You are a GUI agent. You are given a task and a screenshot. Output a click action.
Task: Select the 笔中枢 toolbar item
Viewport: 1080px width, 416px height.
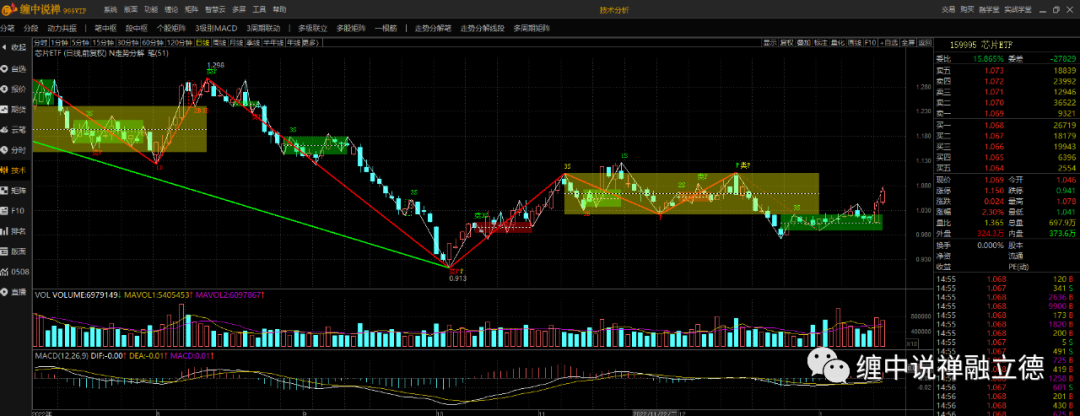click(x=105, y=28)
